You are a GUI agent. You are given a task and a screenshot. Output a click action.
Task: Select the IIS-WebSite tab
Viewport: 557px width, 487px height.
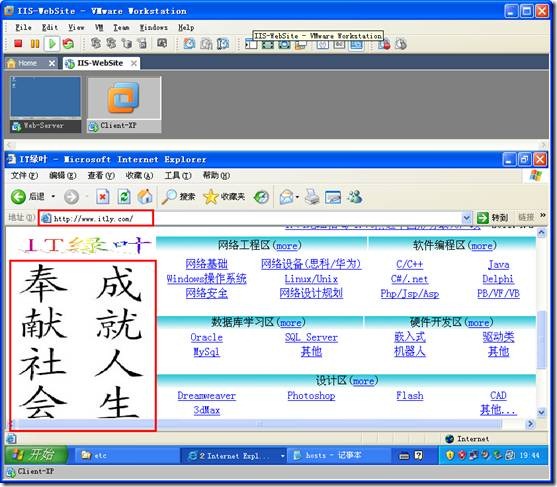click(x=100, y=63)
